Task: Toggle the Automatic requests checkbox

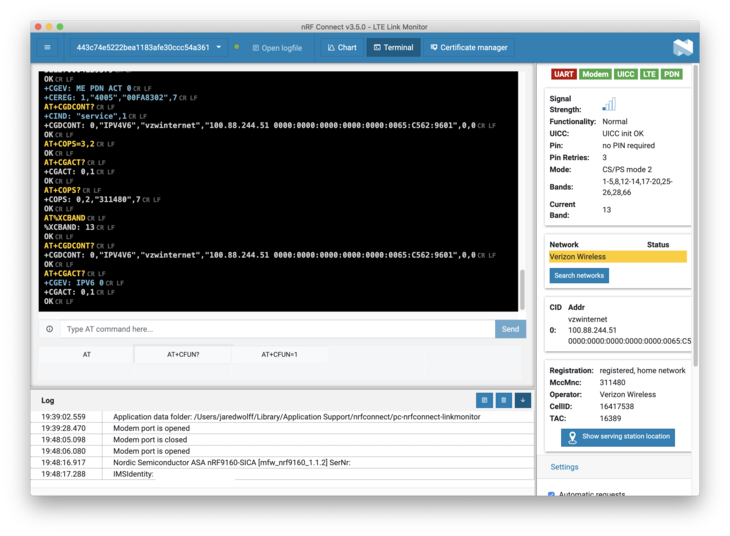Action: point(551,494)
